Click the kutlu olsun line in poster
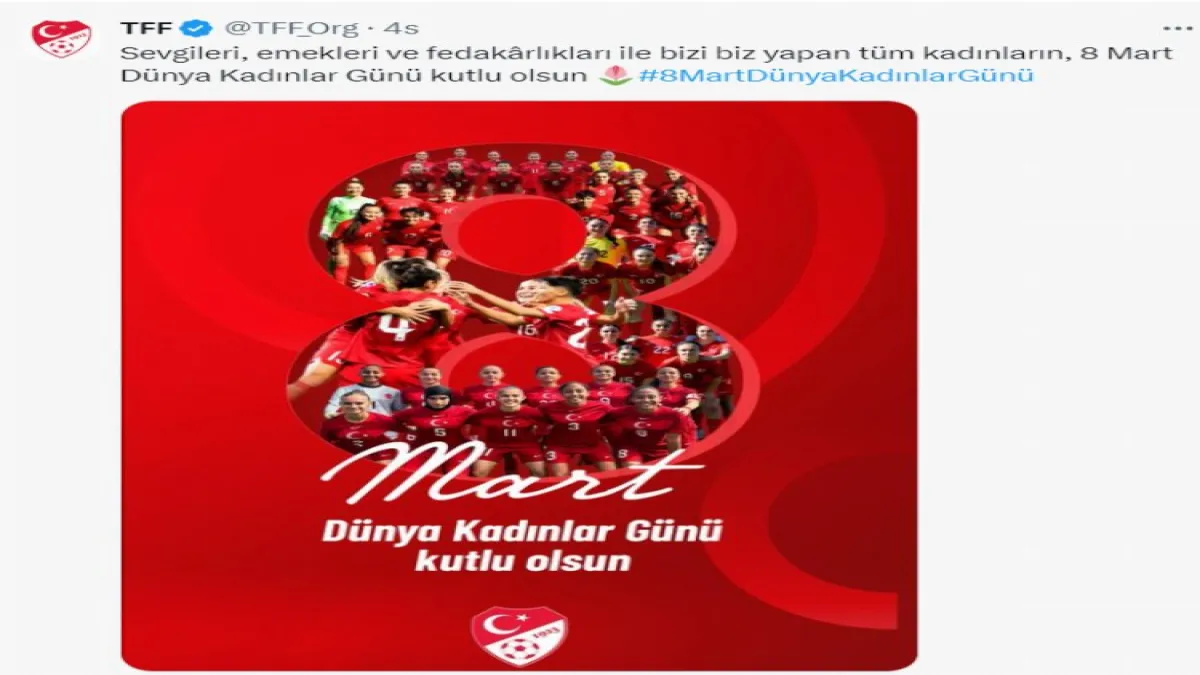The height and width of the screenshot is (675, 1200). click(x=523, y=560)
